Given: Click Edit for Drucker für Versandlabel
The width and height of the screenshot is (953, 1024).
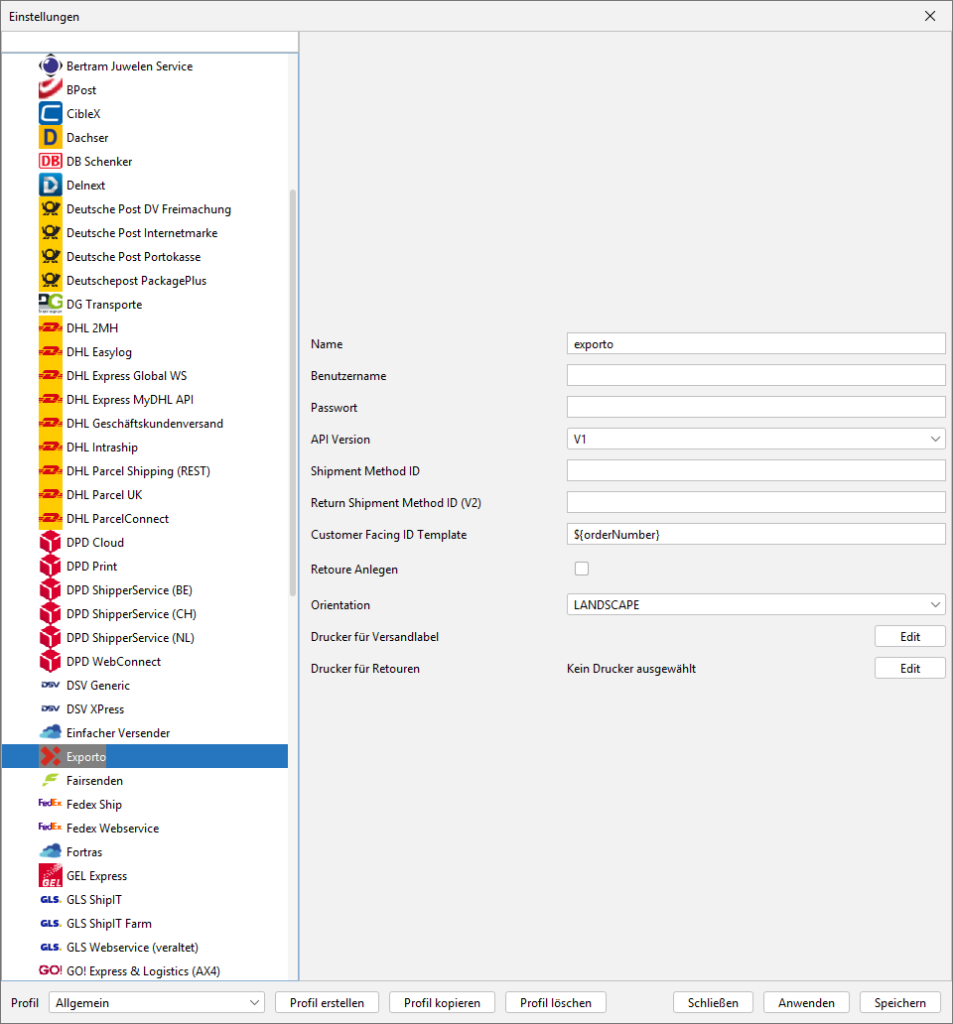Looking at the screenshot, I should [909, 637].
